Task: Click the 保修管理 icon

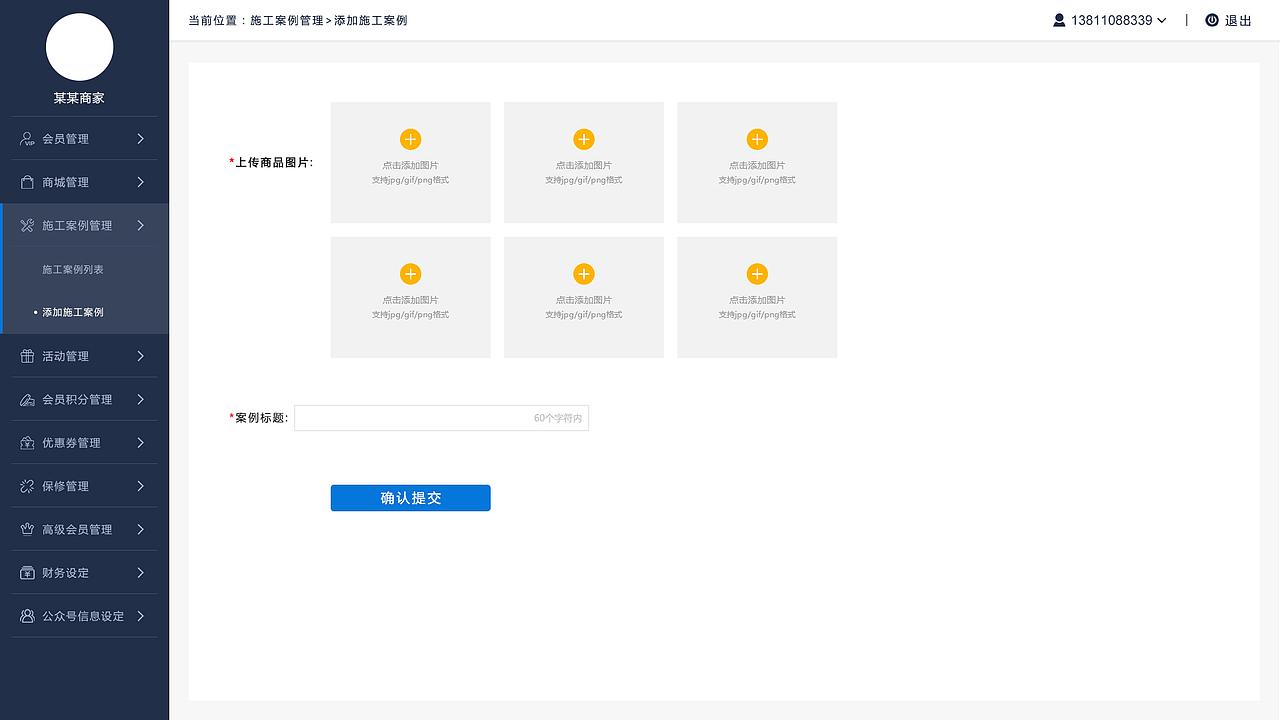Action: pos(27,486)
